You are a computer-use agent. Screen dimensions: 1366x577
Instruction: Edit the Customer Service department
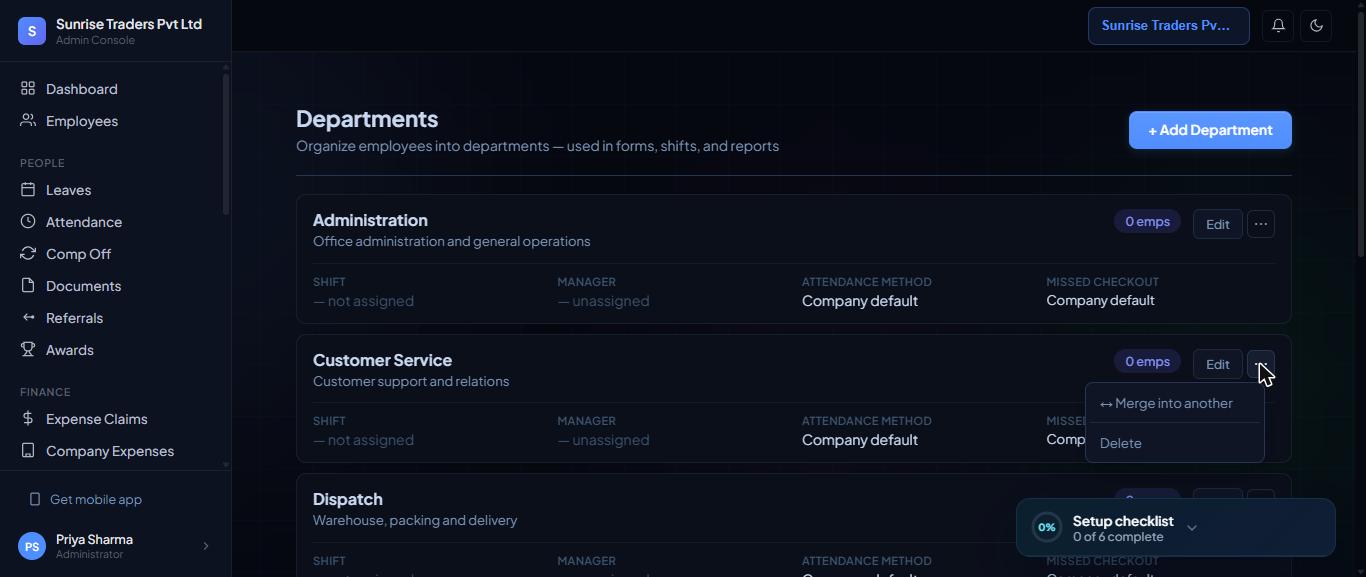pos(1217,364)
